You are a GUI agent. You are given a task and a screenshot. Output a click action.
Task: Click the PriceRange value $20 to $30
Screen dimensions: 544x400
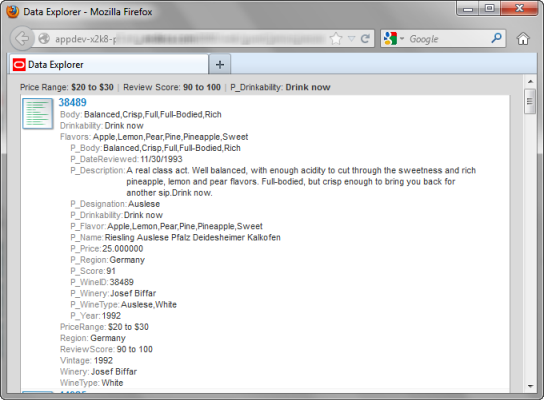point(128,327)
